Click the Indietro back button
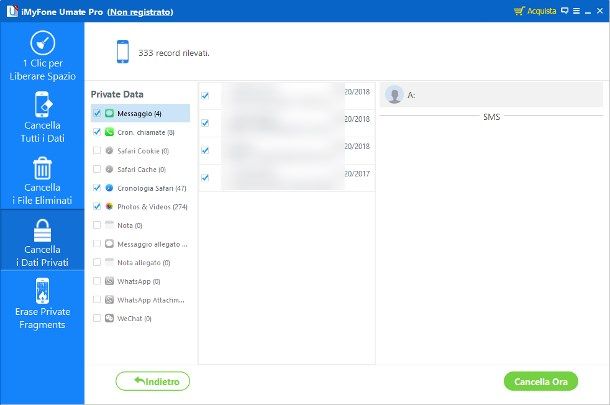This screenshot has width=610, height=405. [x=152, y=381]
